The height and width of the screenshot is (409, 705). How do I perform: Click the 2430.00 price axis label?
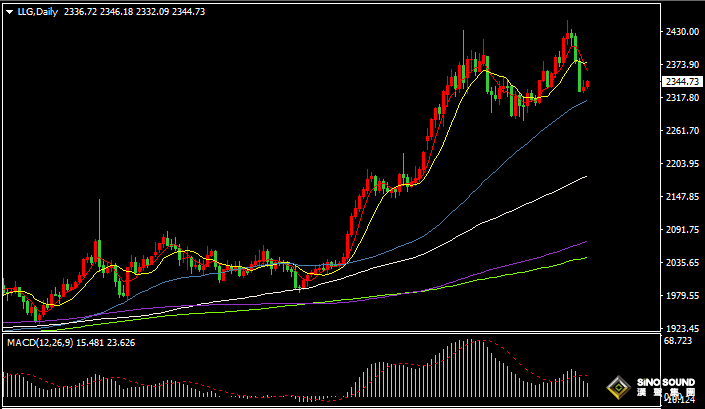[x=681, y=32]
